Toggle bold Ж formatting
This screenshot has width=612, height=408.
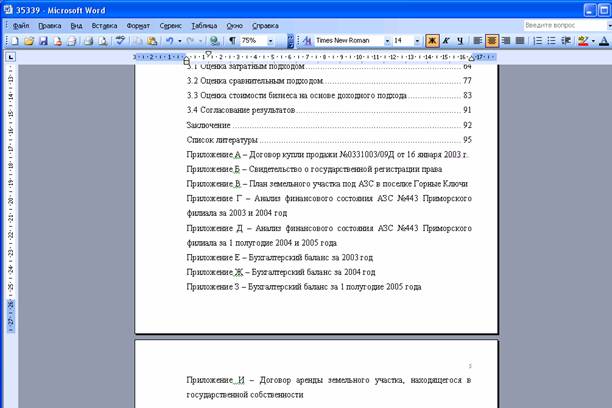tap(432, 41)
